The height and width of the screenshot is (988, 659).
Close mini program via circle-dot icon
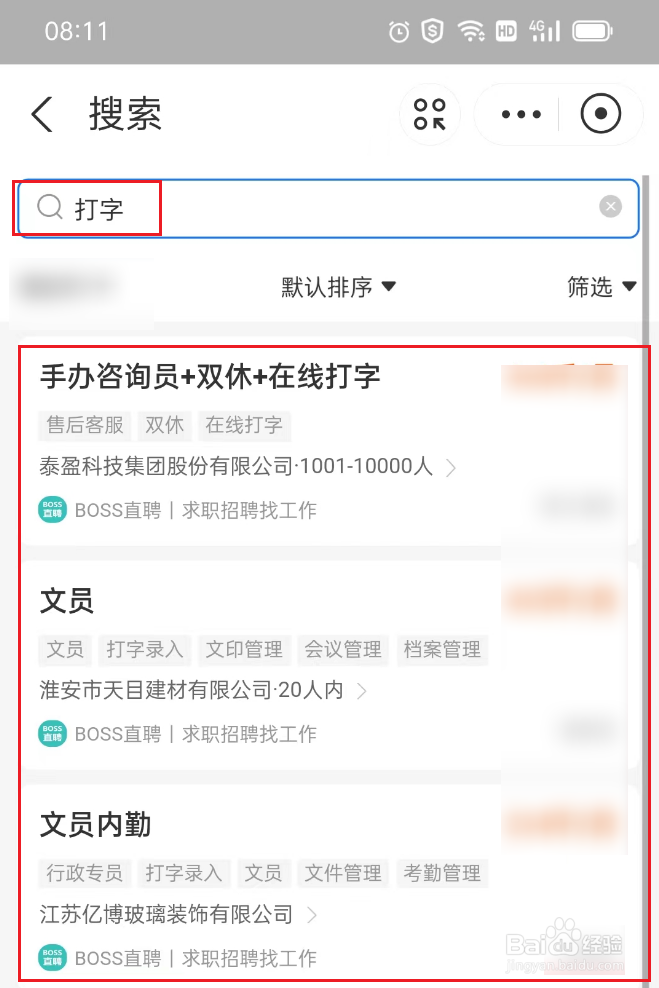tap(600, 113)
